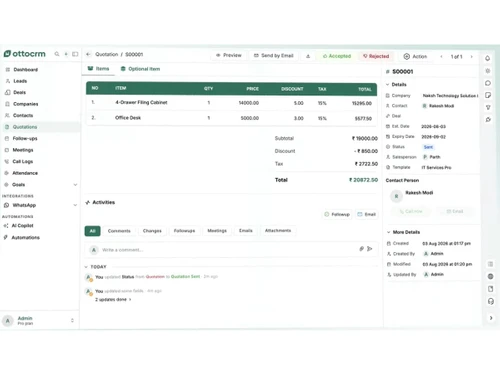The width and height of the screenshot is (500, 375).
Task: Go to the next record arrow
Action: 471,57
